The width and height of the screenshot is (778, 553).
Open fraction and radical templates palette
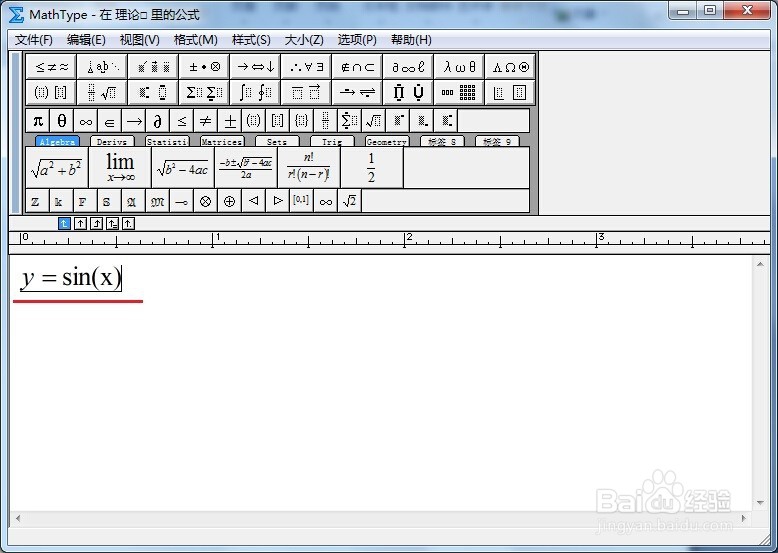click(102, 92)
